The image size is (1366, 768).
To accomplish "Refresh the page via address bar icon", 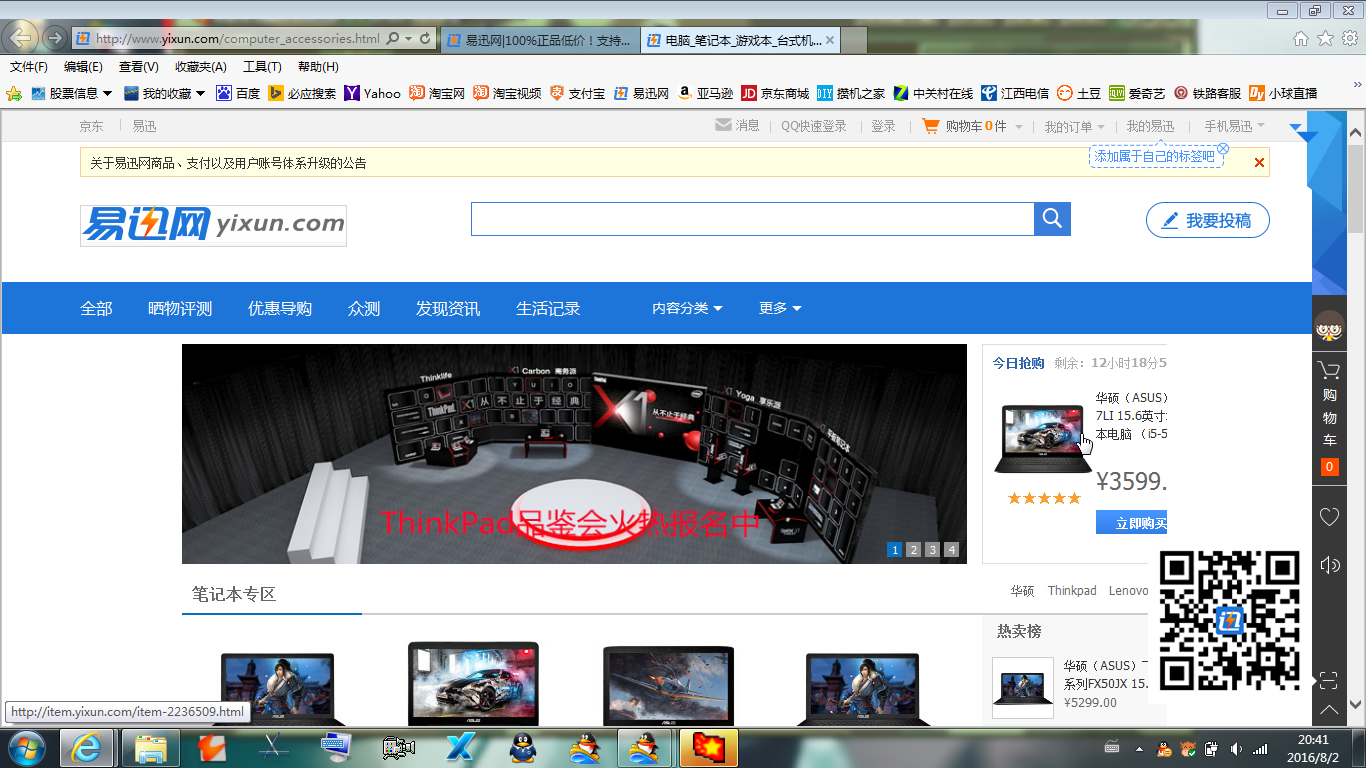I will coord(425,39).
